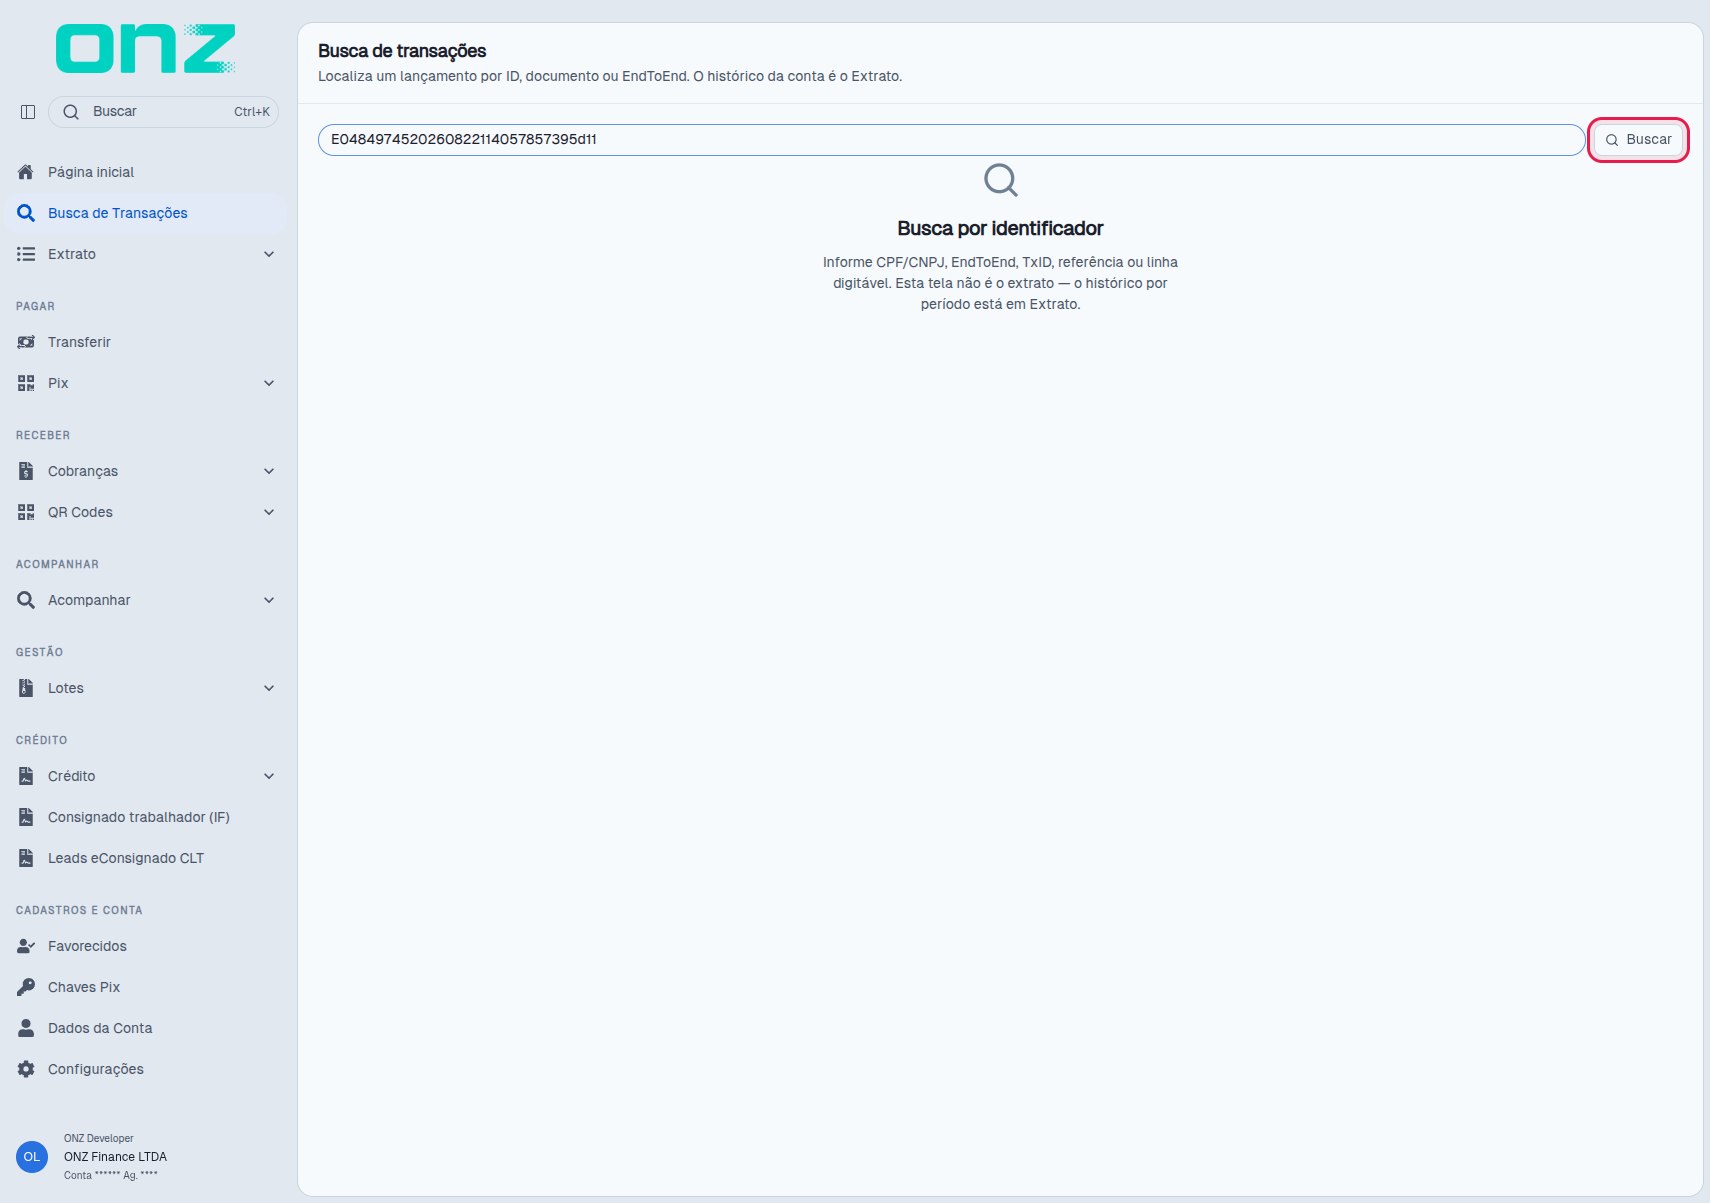Click the Chaves Pix key icon
Screen dimensions: 1710x1203
(x=26, y=987)
